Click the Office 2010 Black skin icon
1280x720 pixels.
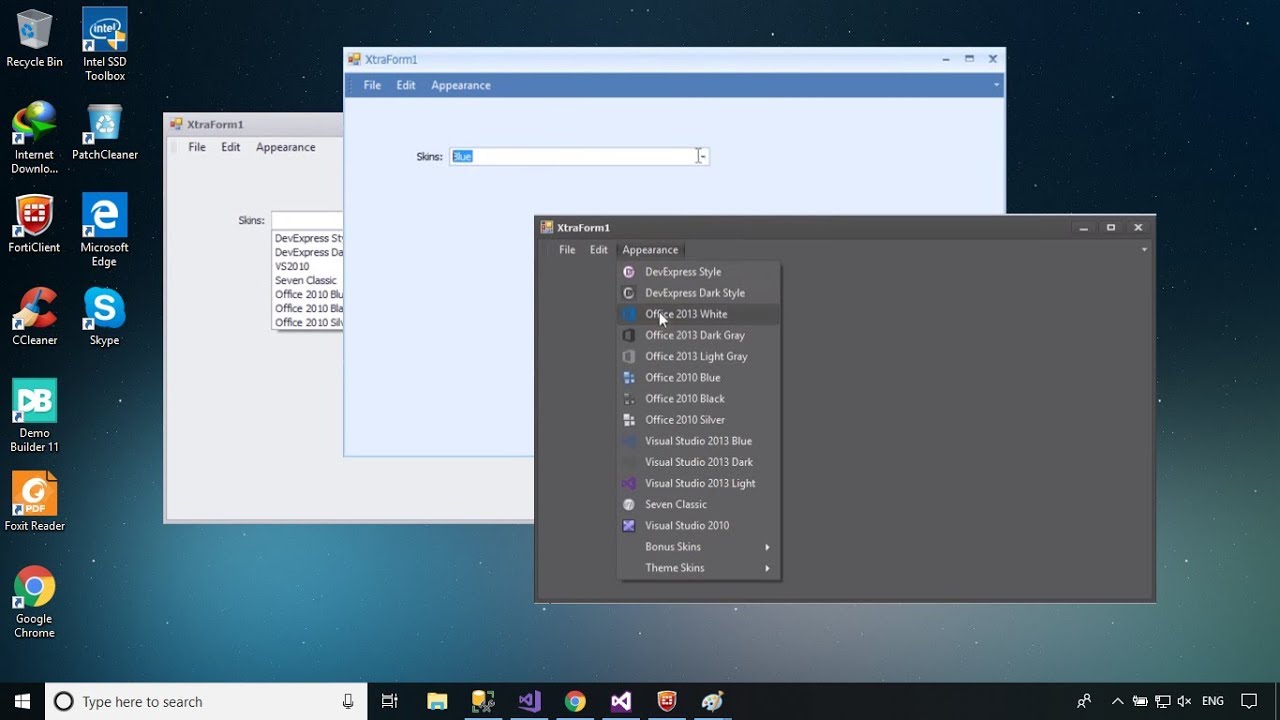(x=629, y=398)
